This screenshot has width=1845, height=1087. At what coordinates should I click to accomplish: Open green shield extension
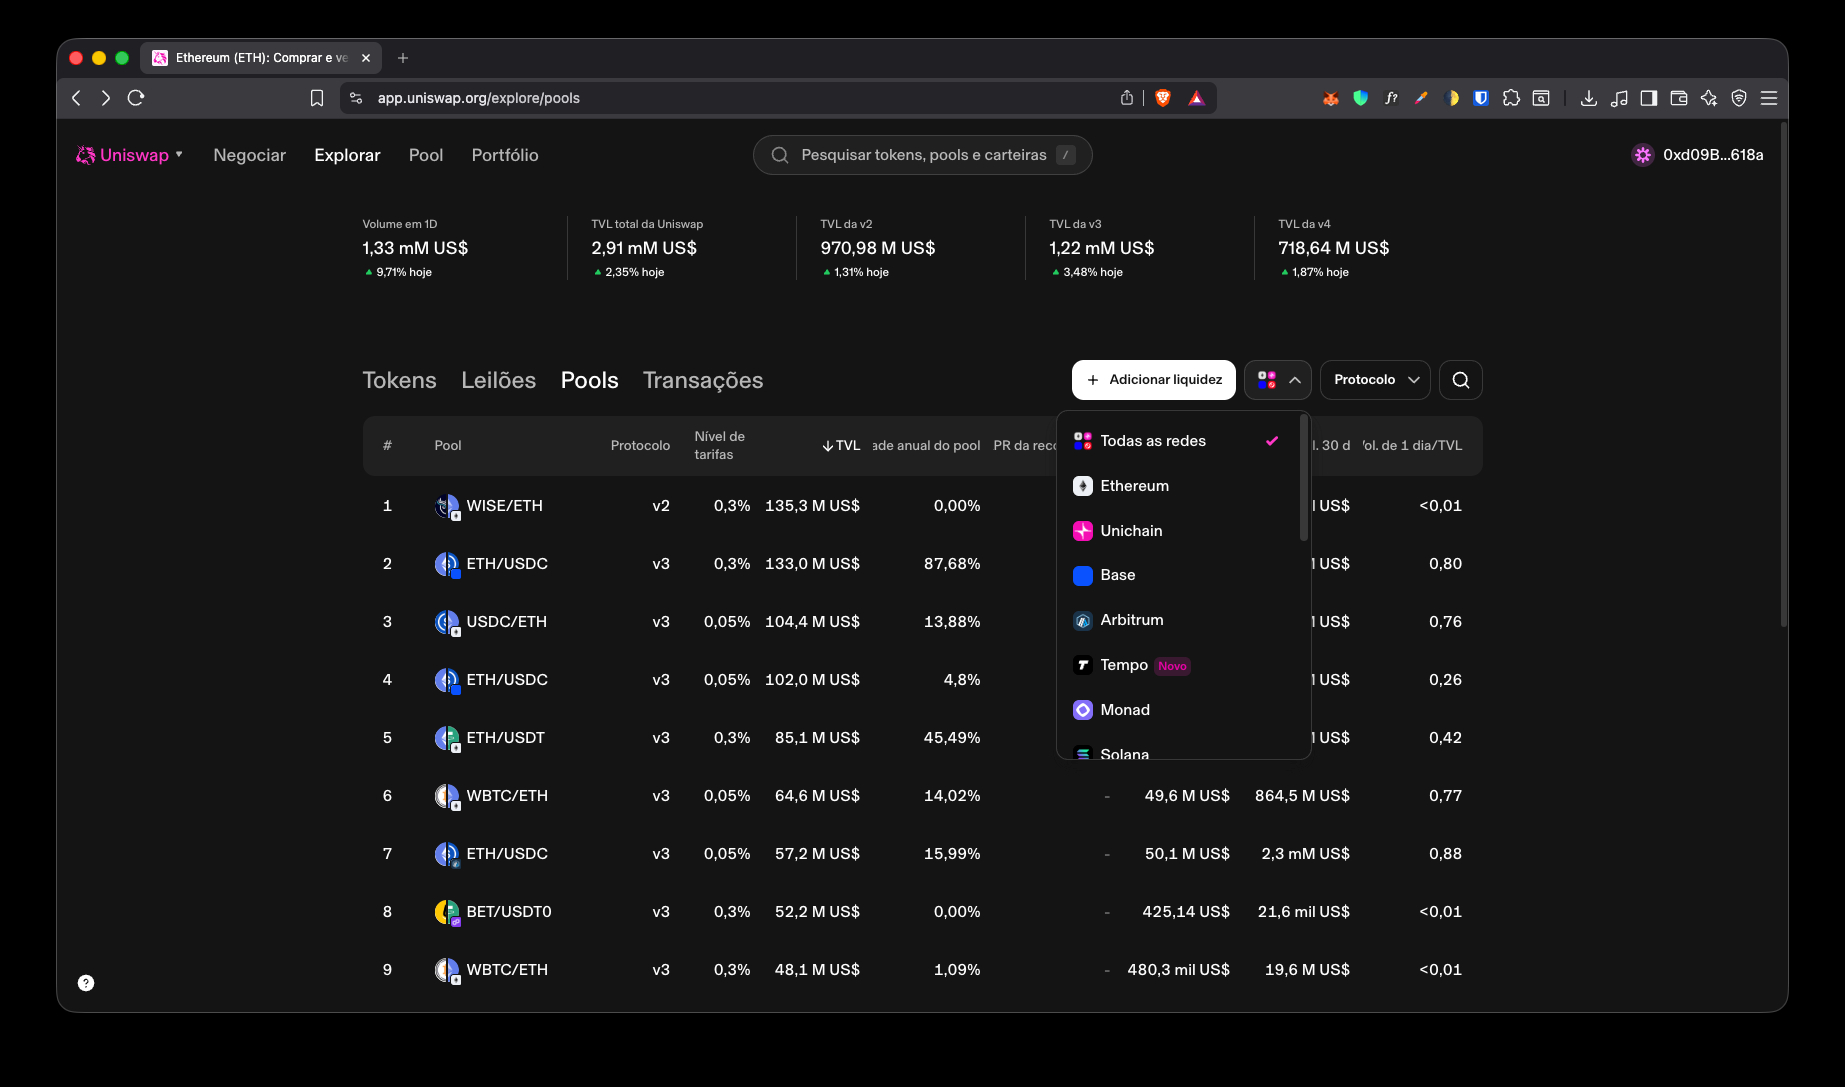click(1360, 98)
